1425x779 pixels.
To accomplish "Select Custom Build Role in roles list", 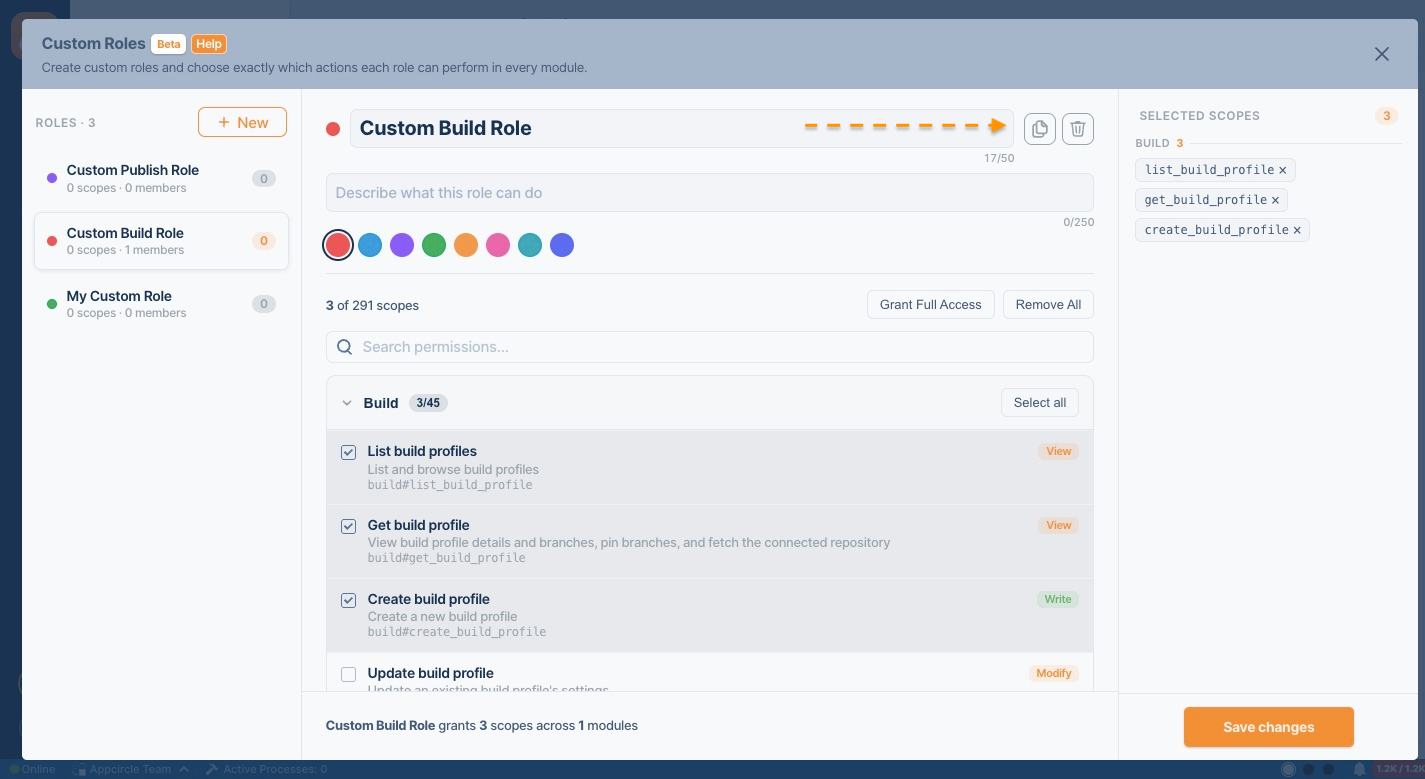I will coord(161,241).
